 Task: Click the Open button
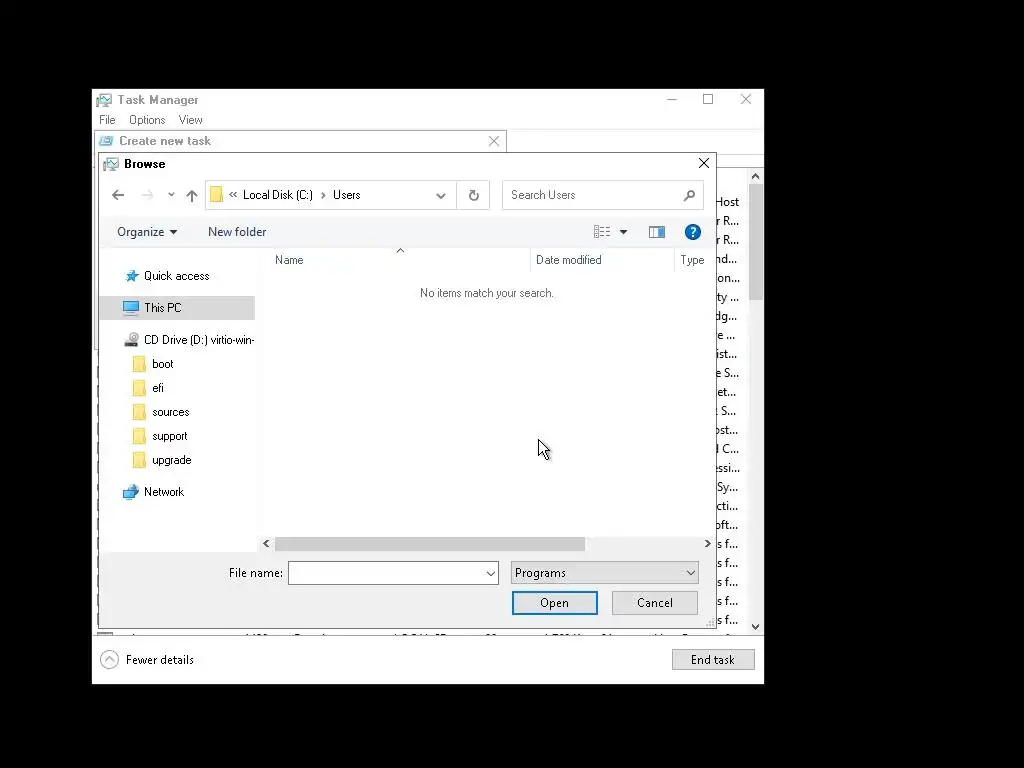point(554,603)
